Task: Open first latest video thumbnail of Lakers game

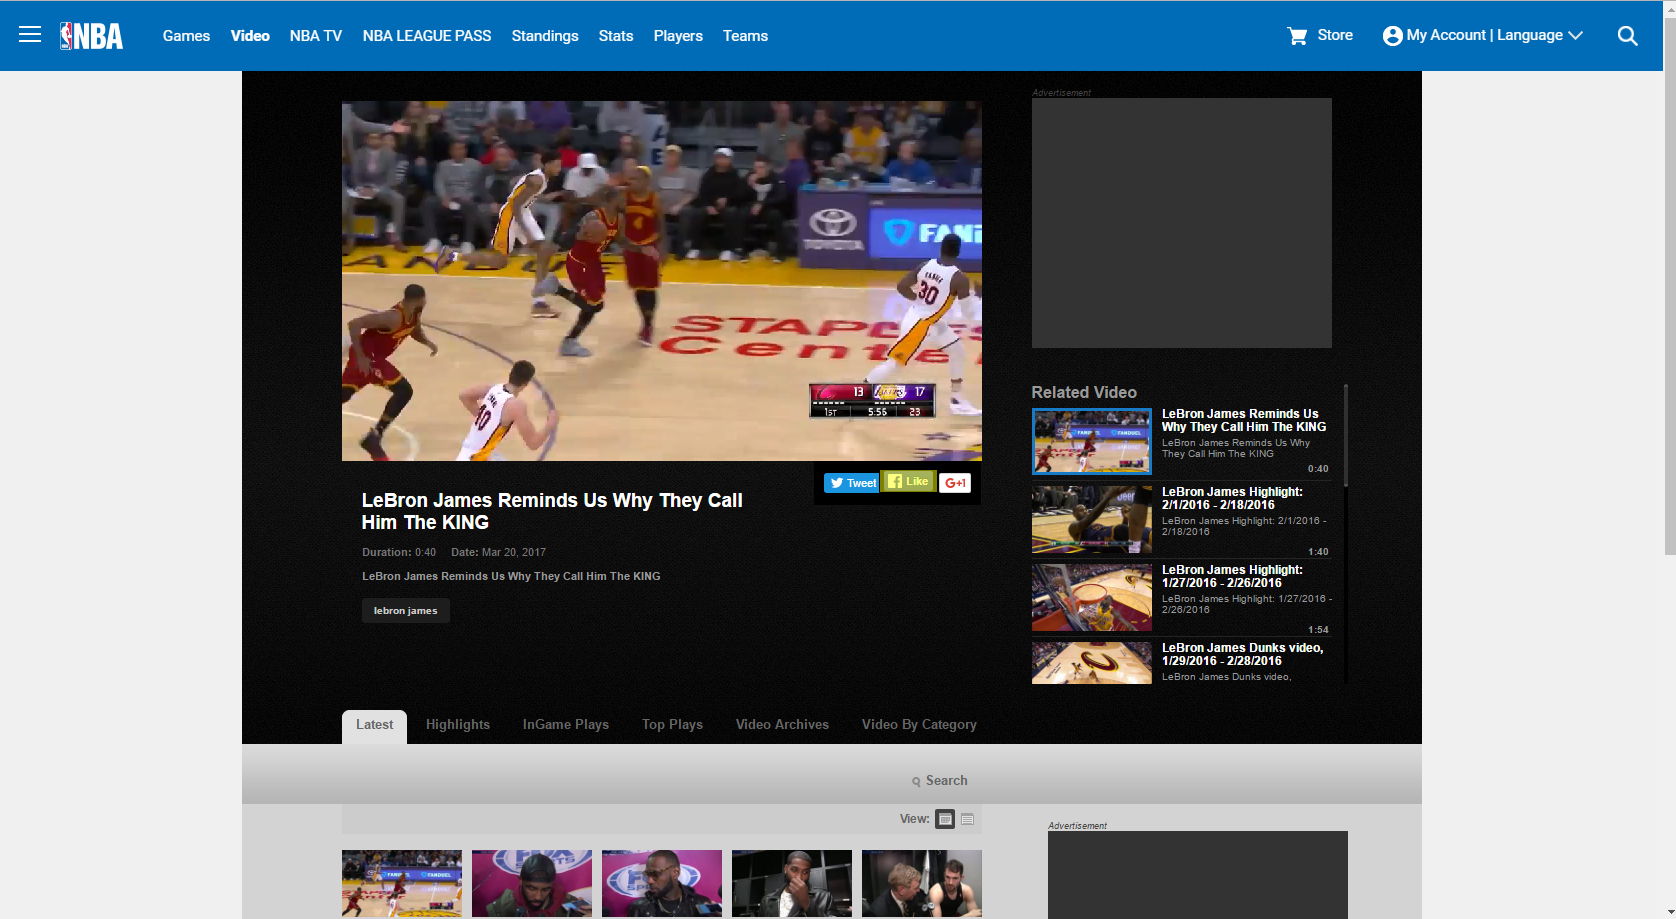Action: 402,884
